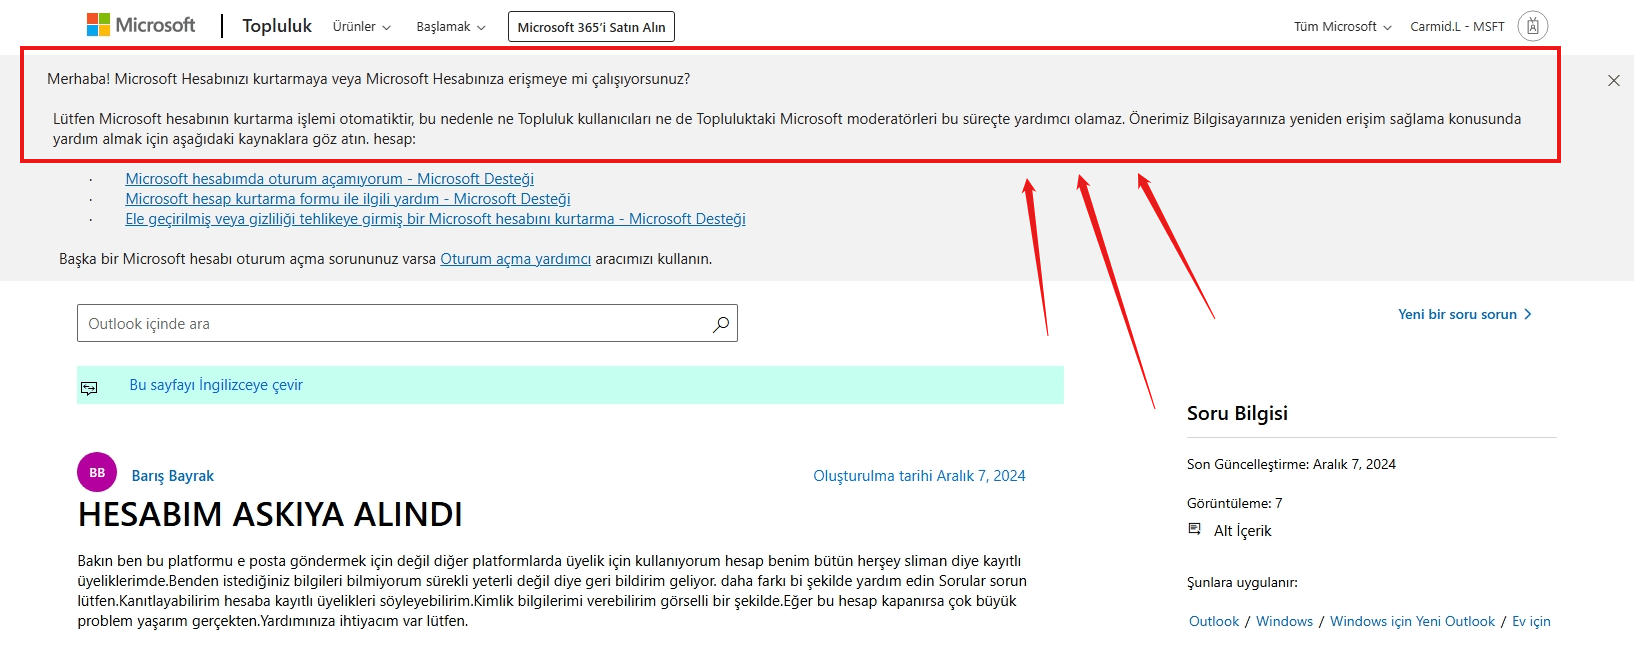Expand the Başlamak dropdown menu
This screenshot has width=1634, height=646.
[x=451, y=27]
